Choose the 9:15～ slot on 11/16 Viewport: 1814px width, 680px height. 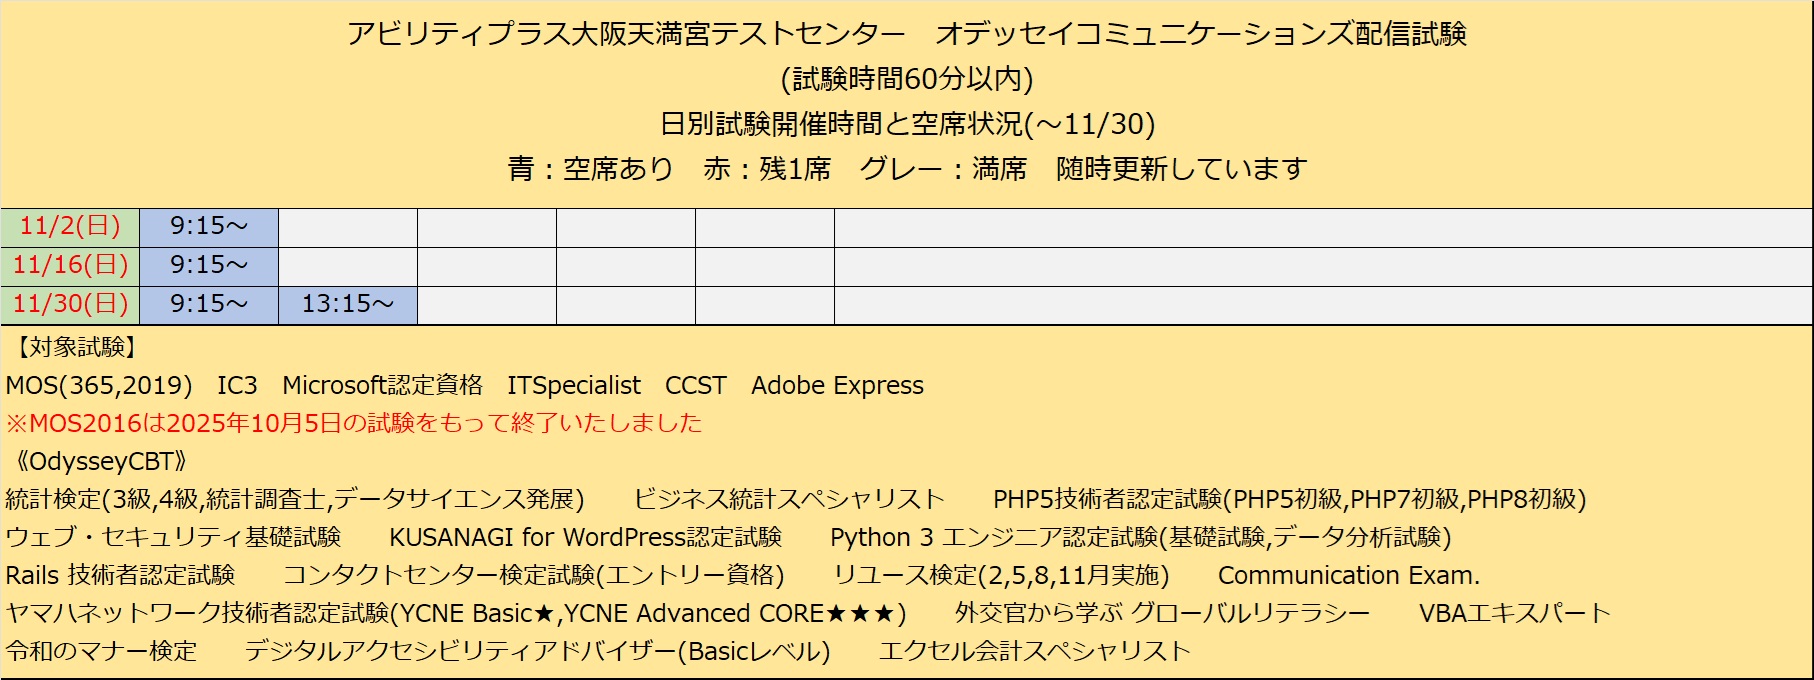(208, 266)
